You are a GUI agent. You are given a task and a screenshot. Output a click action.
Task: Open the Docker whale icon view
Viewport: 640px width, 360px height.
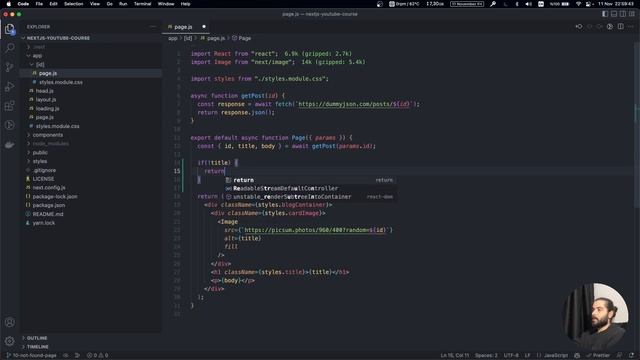click(x=9, y=144)
